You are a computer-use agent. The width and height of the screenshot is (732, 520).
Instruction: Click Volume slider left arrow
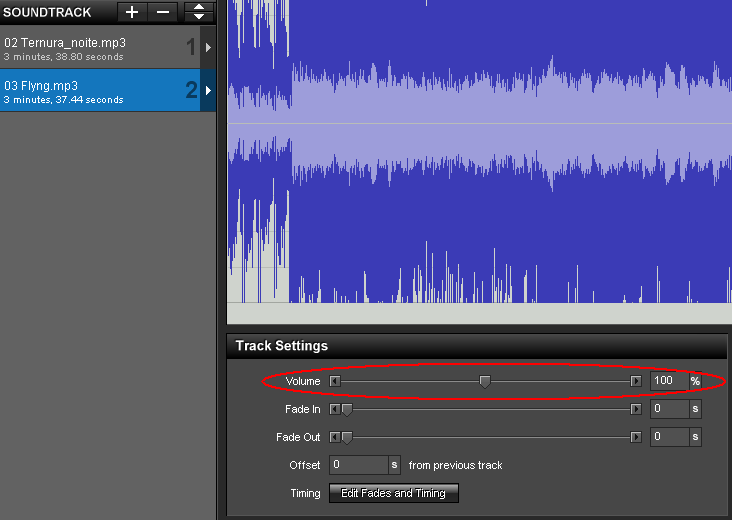335,381
